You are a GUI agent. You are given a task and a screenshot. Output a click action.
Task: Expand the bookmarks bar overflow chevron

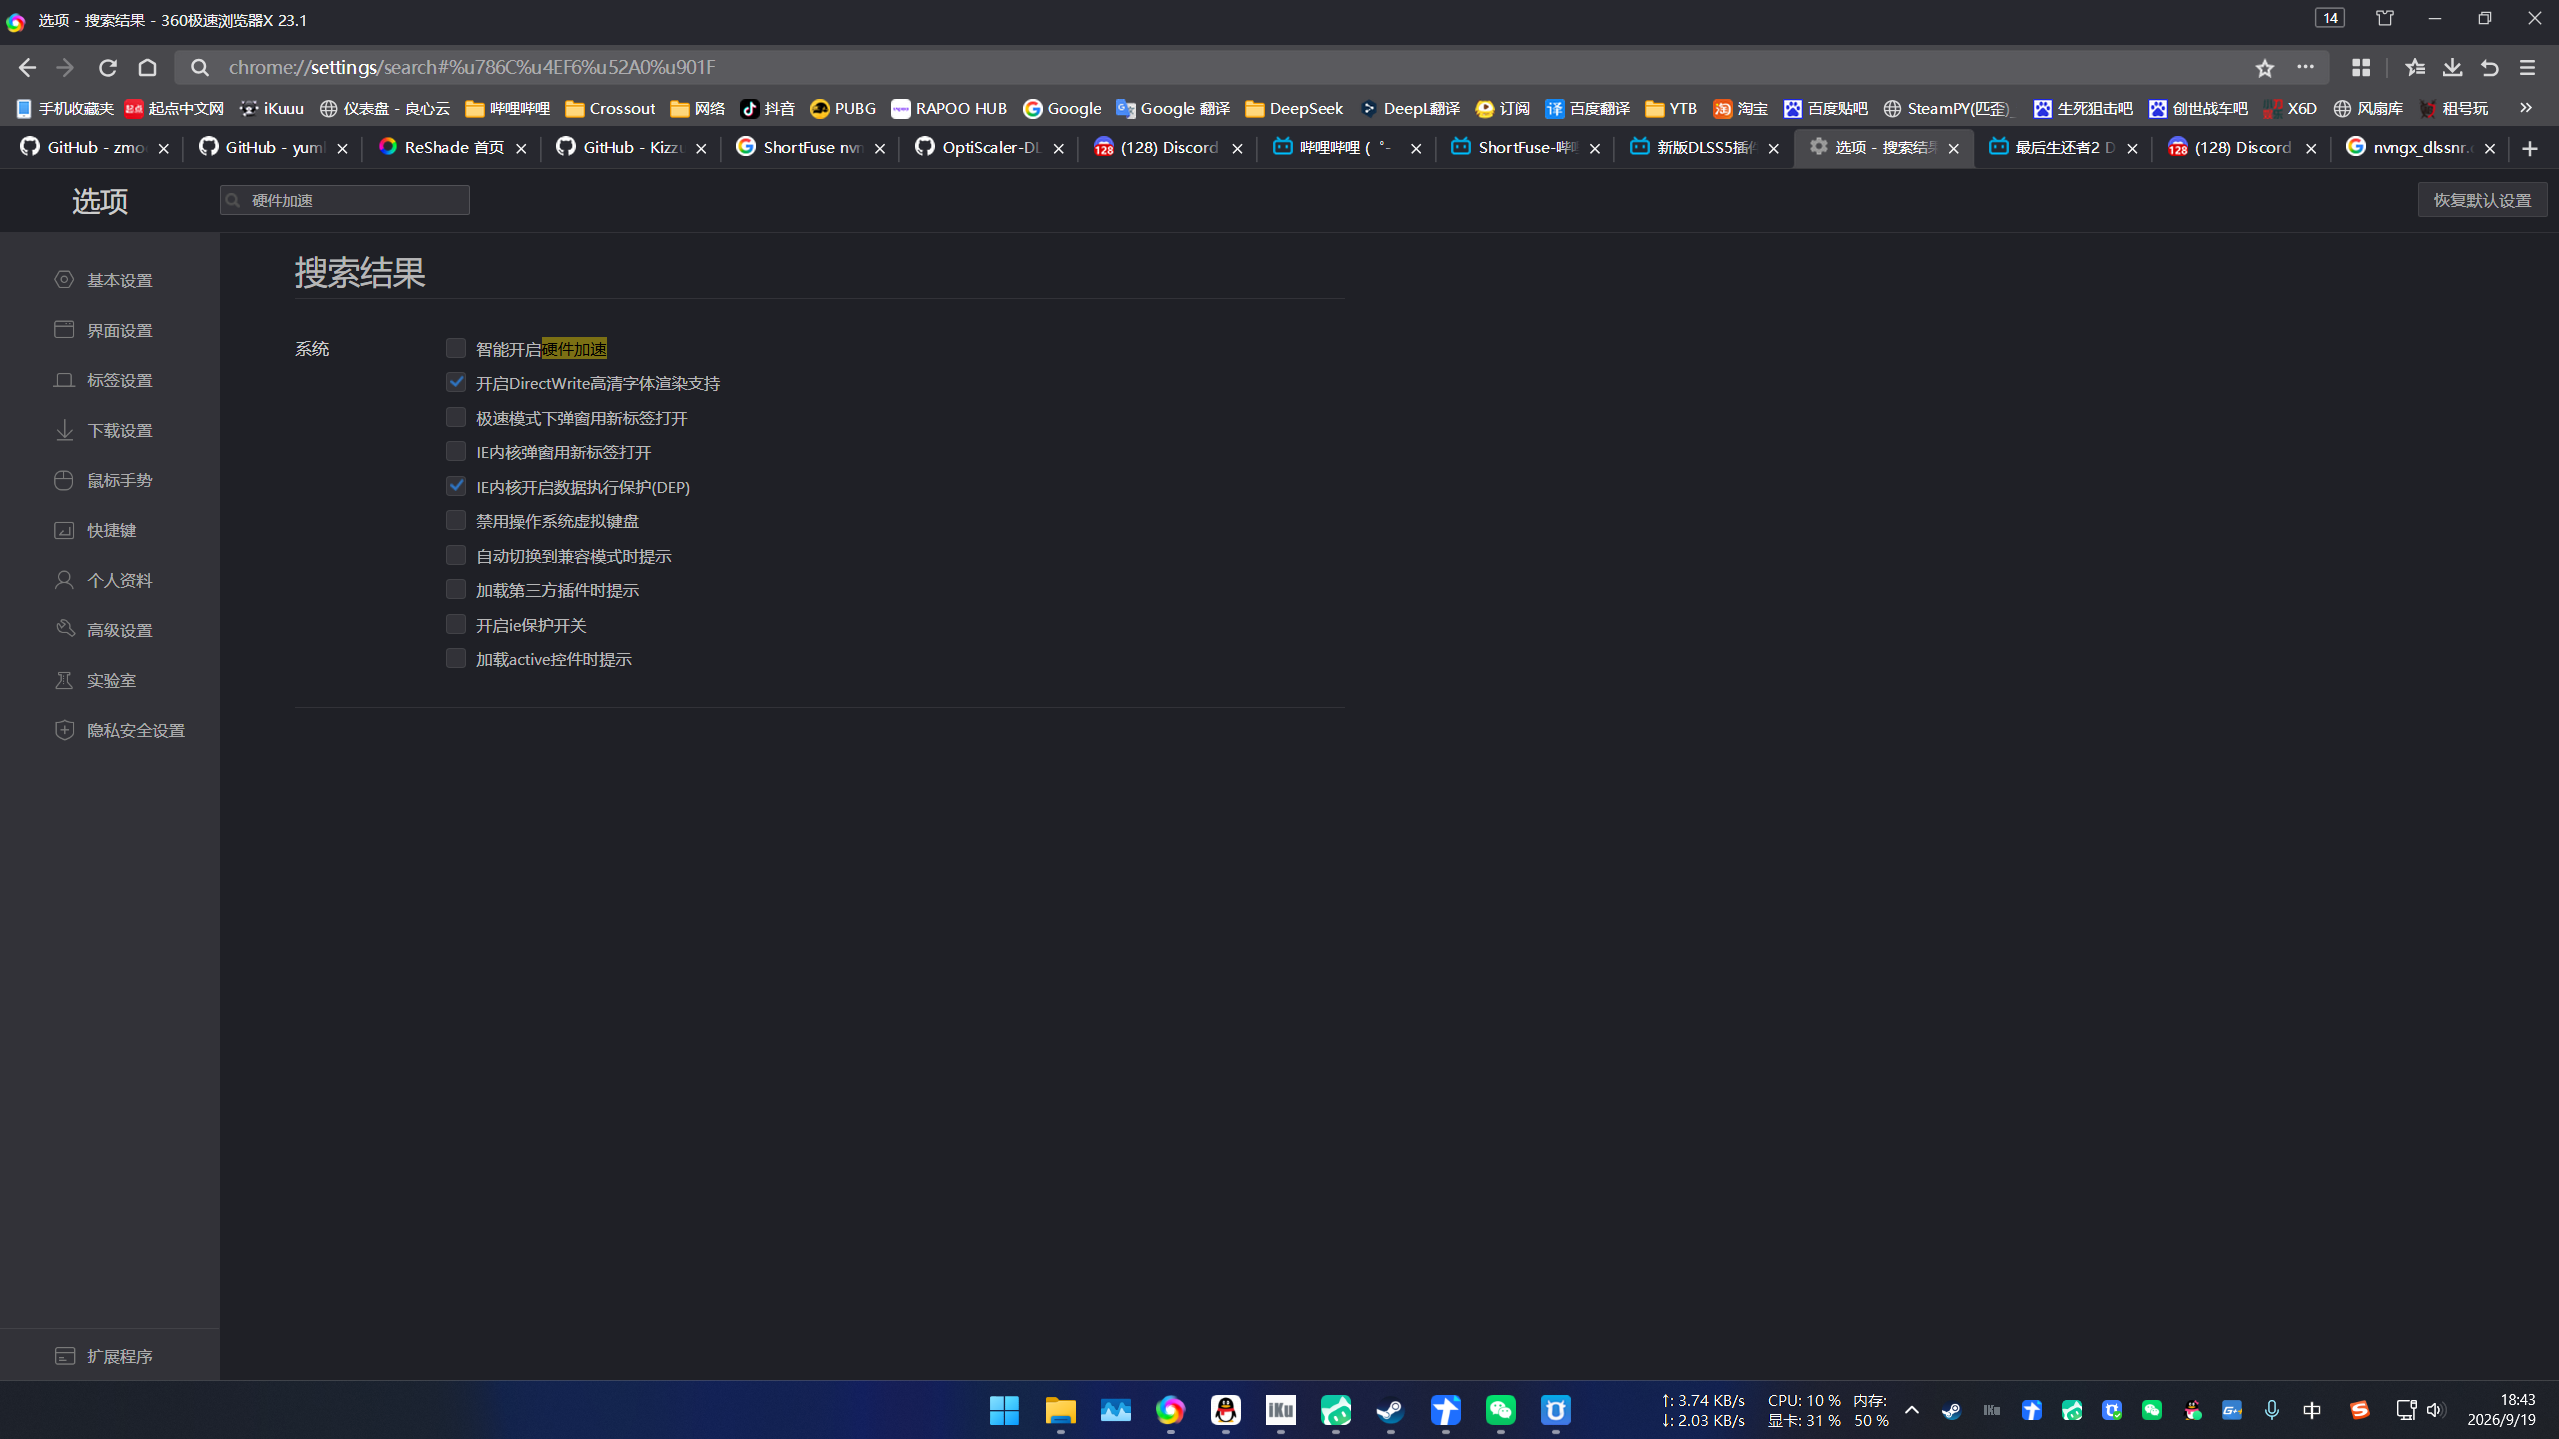pos(2525,108)
